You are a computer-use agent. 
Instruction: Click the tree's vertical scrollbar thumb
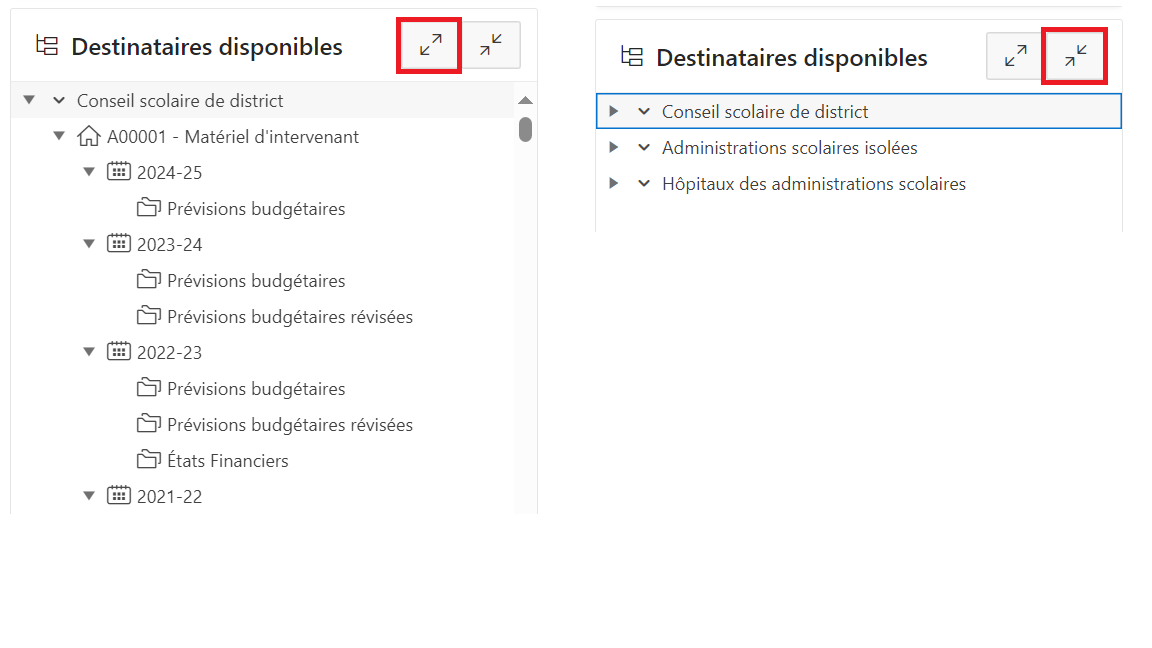[x=525, y=130]
